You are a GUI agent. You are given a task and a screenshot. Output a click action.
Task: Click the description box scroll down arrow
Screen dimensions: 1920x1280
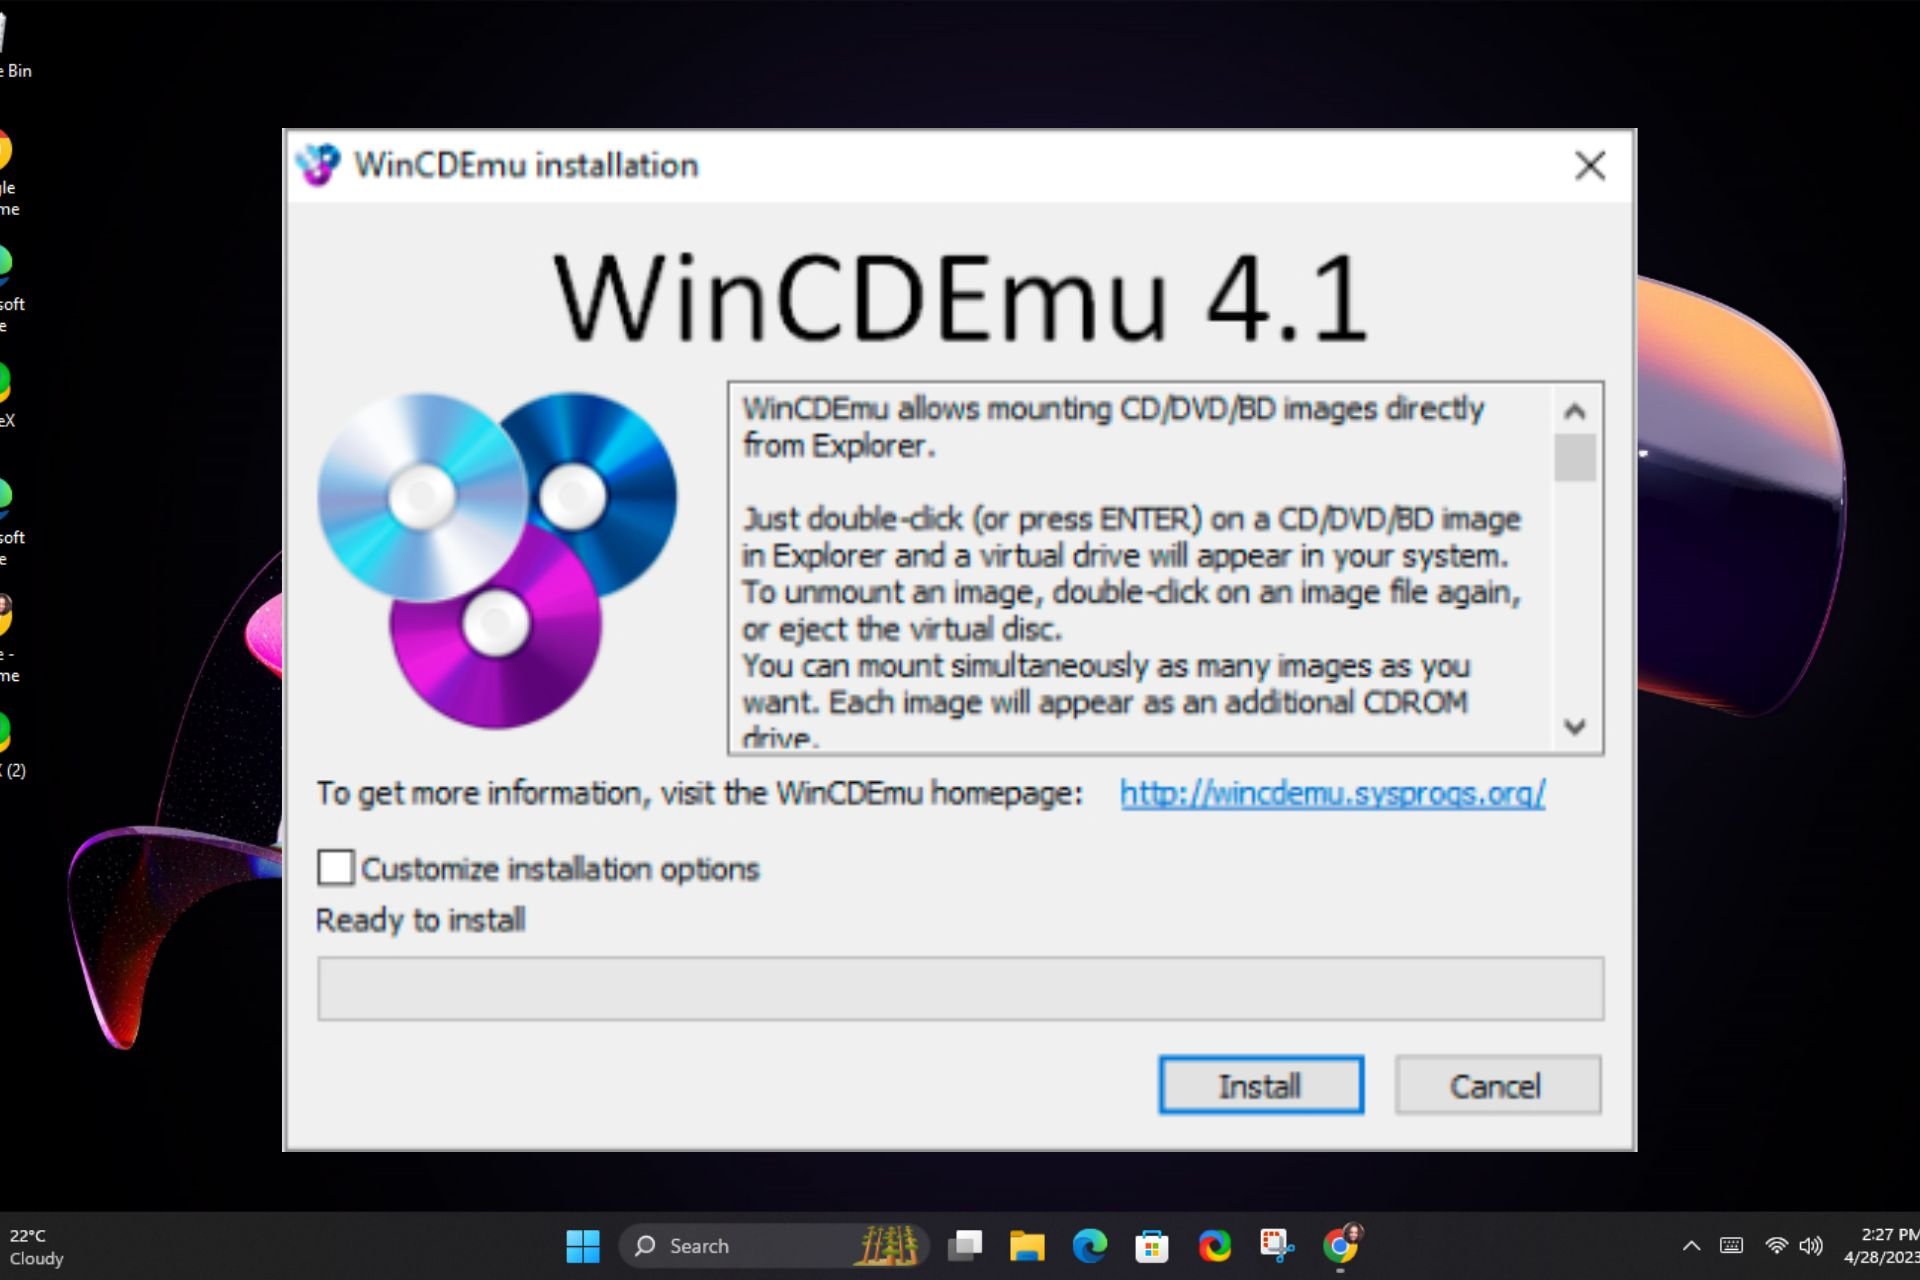(x=1575, y=727)
